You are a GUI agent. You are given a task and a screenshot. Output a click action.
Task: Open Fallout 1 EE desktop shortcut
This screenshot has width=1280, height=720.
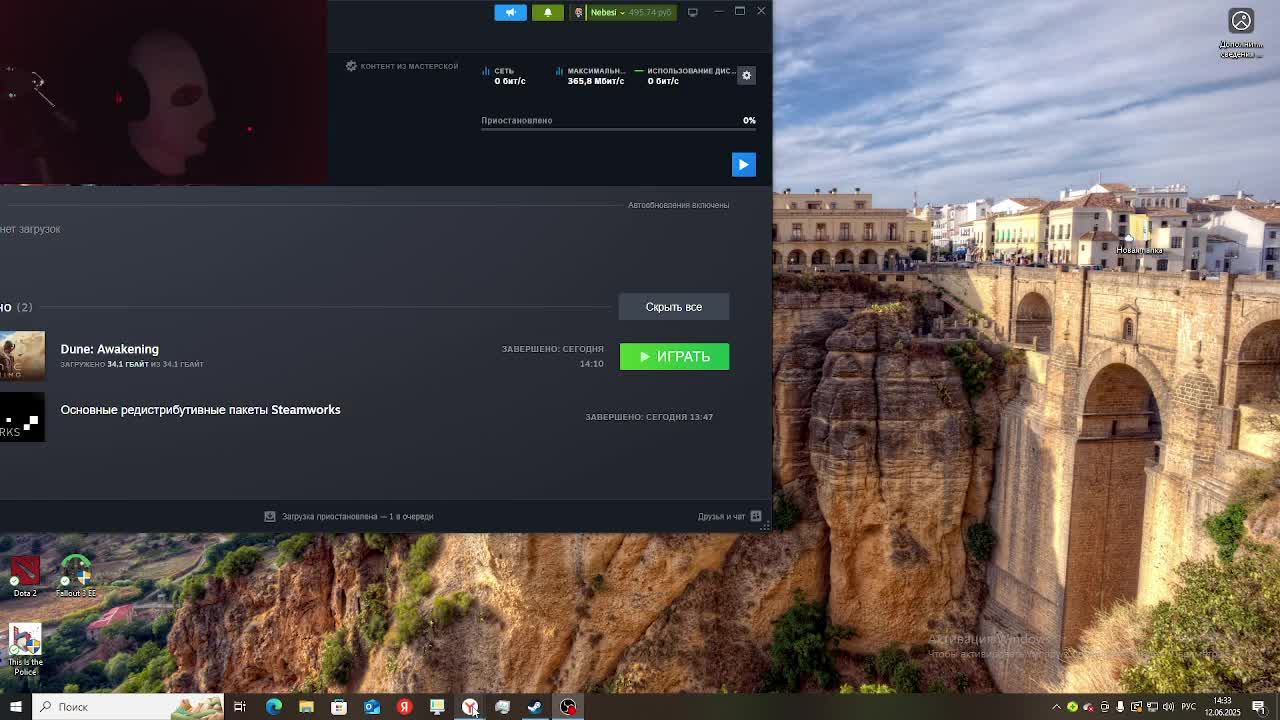point(76,577)
